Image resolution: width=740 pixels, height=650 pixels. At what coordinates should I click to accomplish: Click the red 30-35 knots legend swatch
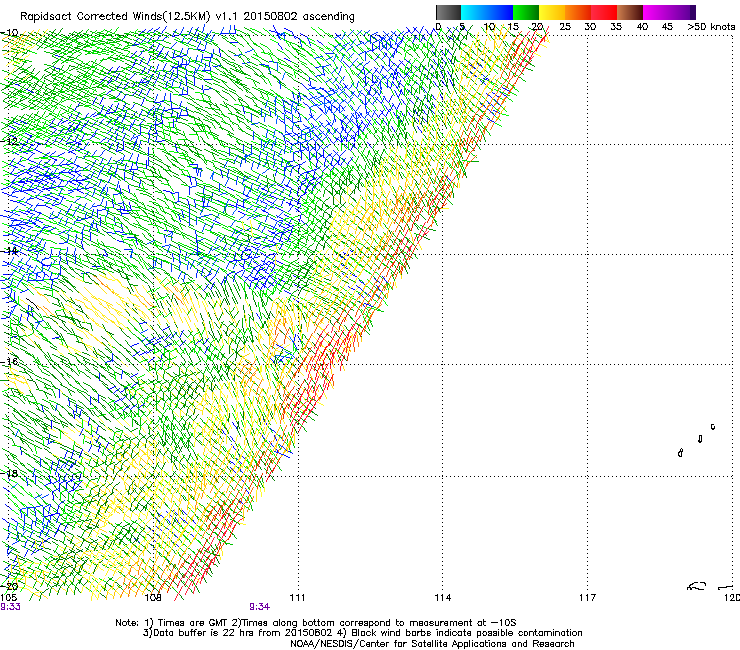click(604, 12)
